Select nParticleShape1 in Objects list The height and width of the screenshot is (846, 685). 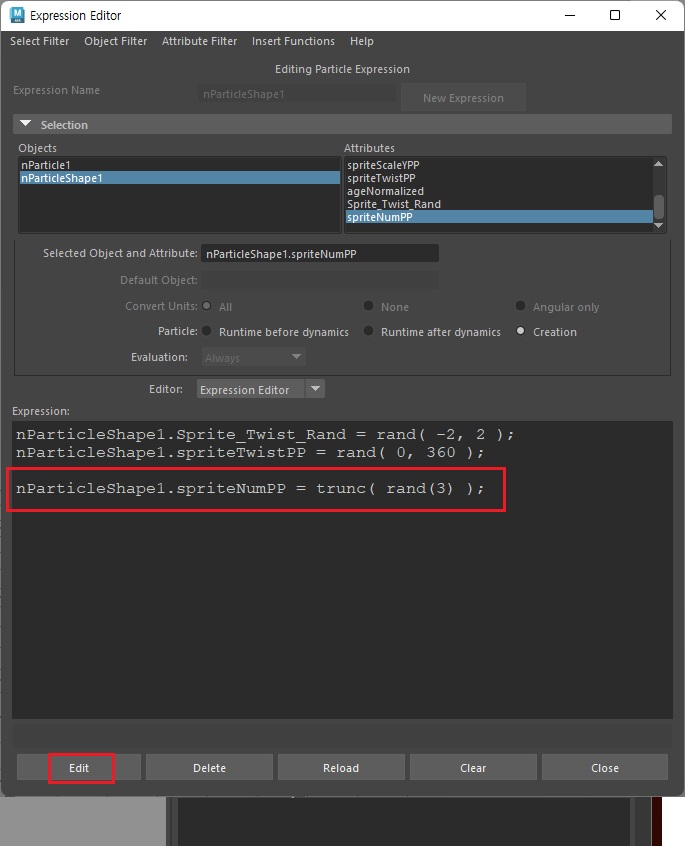coord(180,178)
